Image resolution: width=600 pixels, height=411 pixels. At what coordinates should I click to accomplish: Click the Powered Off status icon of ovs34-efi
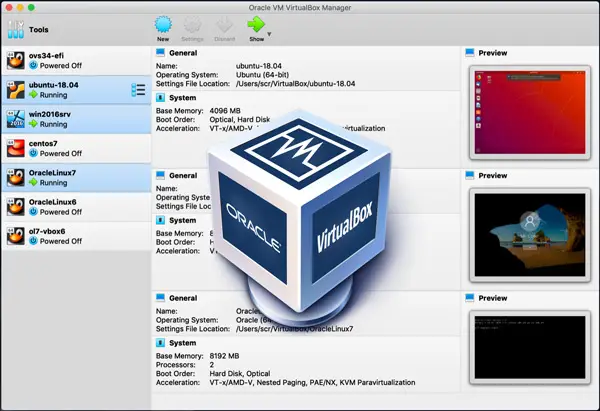pyautogui.click(x=34, y=65)
